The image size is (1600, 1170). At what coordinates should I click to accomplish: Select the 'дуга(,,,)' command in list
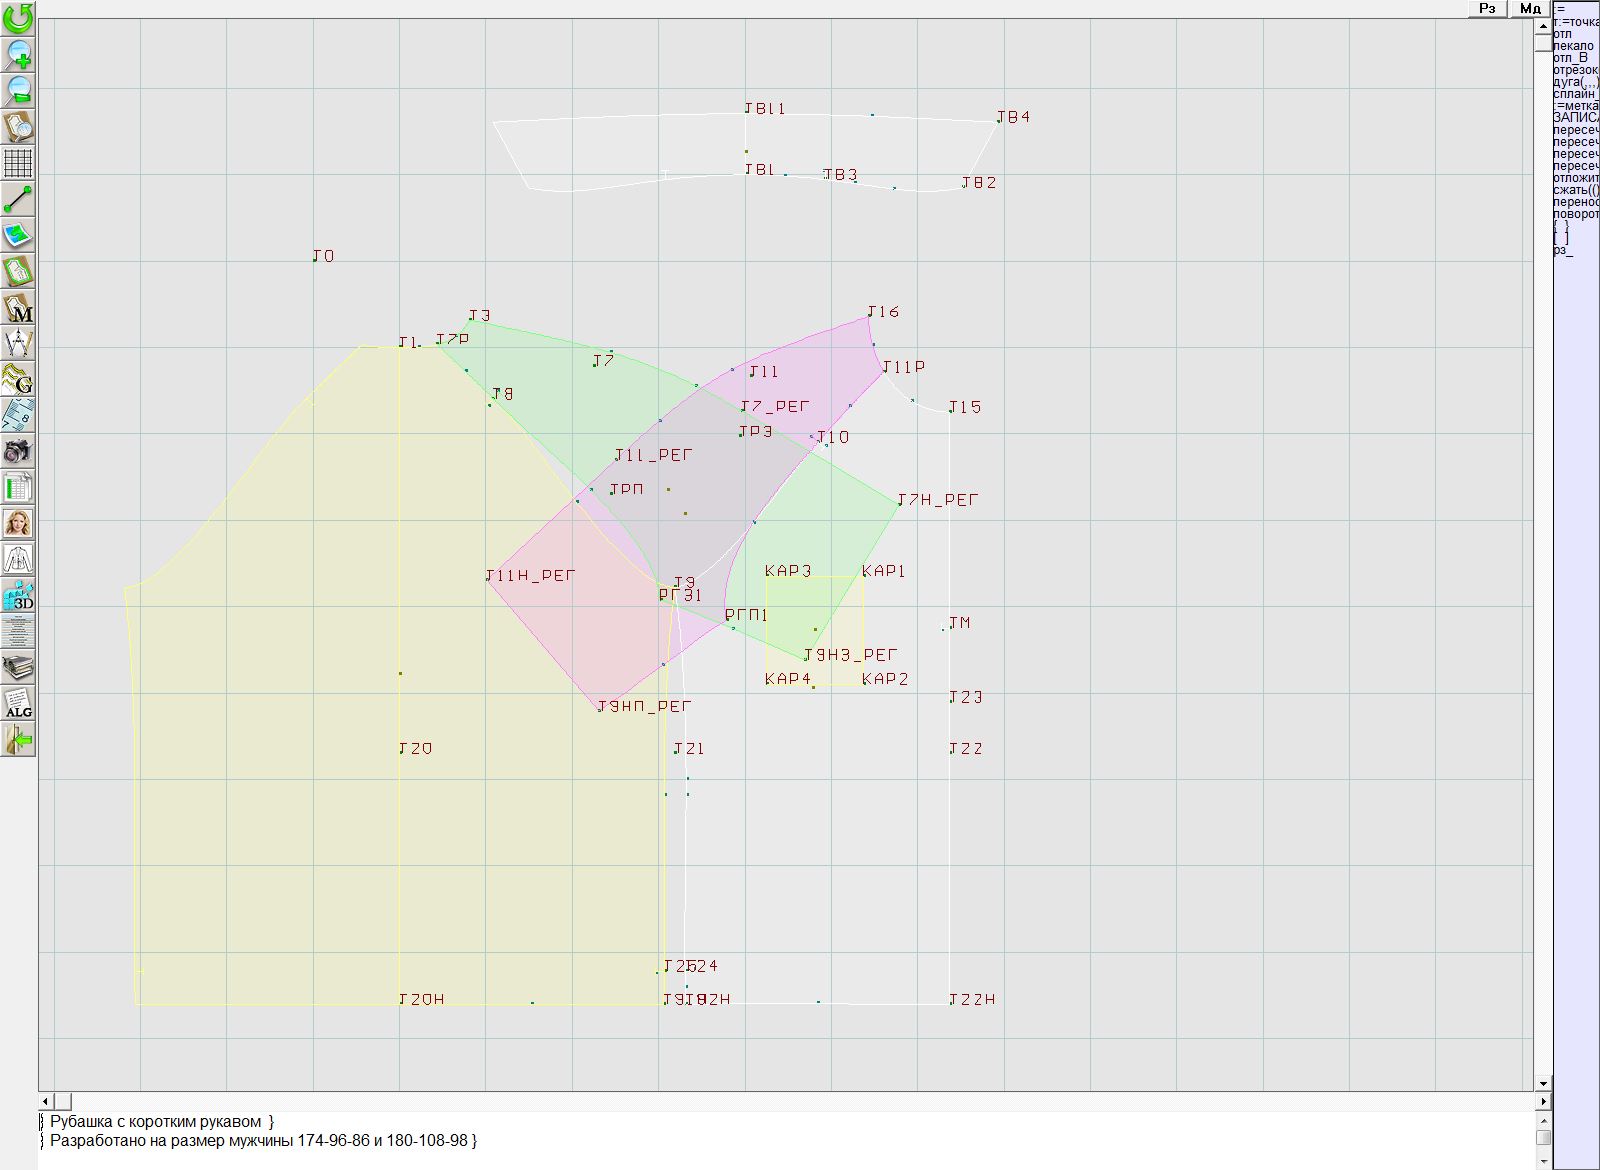pos(1575,82)
